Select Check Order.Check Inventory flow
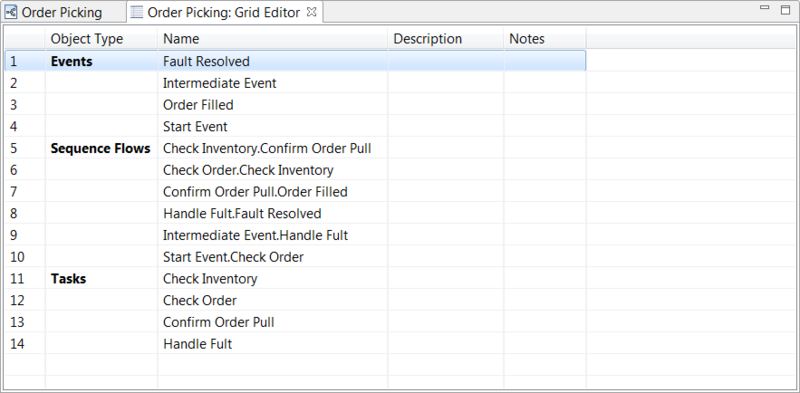 point(272,170)
